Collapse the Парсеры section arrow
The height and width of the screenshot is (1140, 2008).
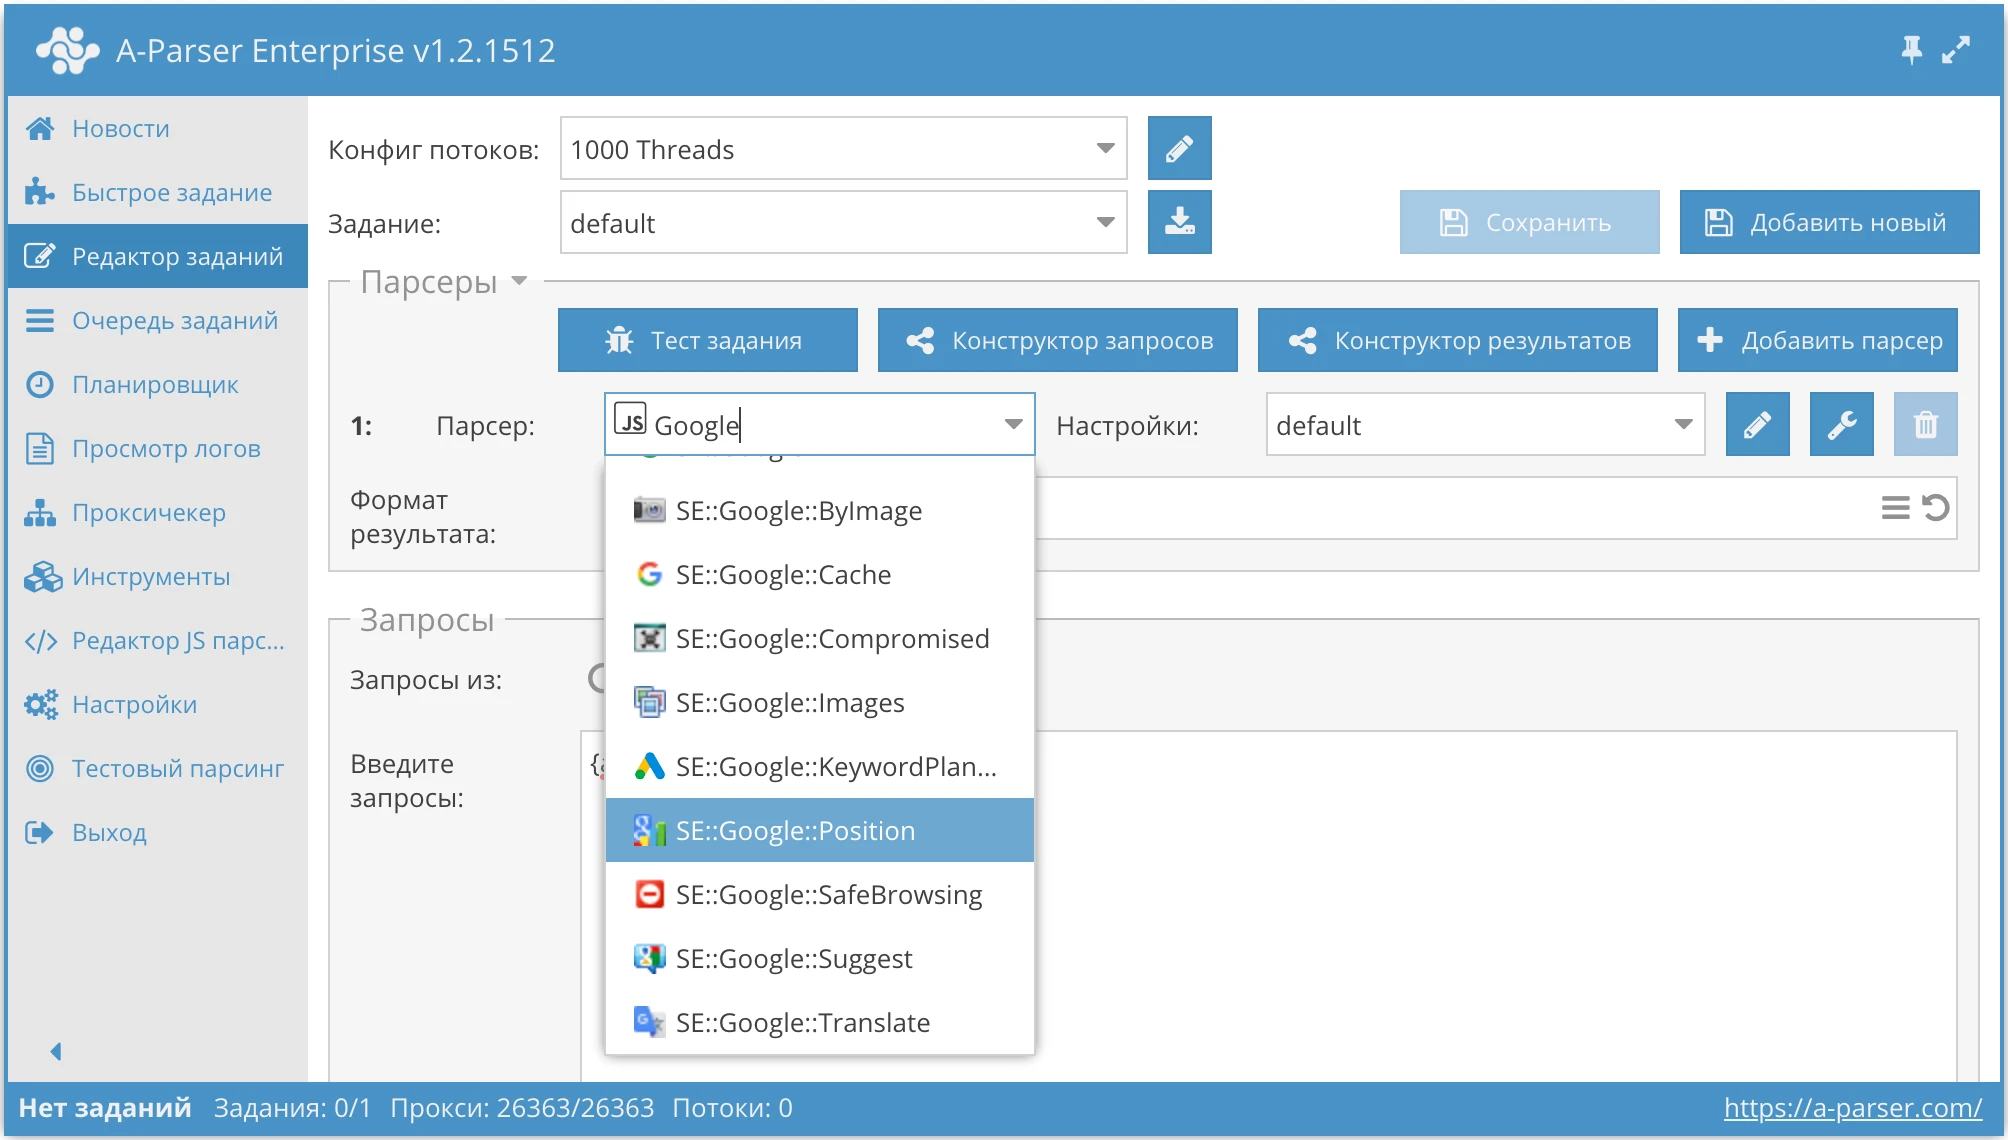coord(519,281)
